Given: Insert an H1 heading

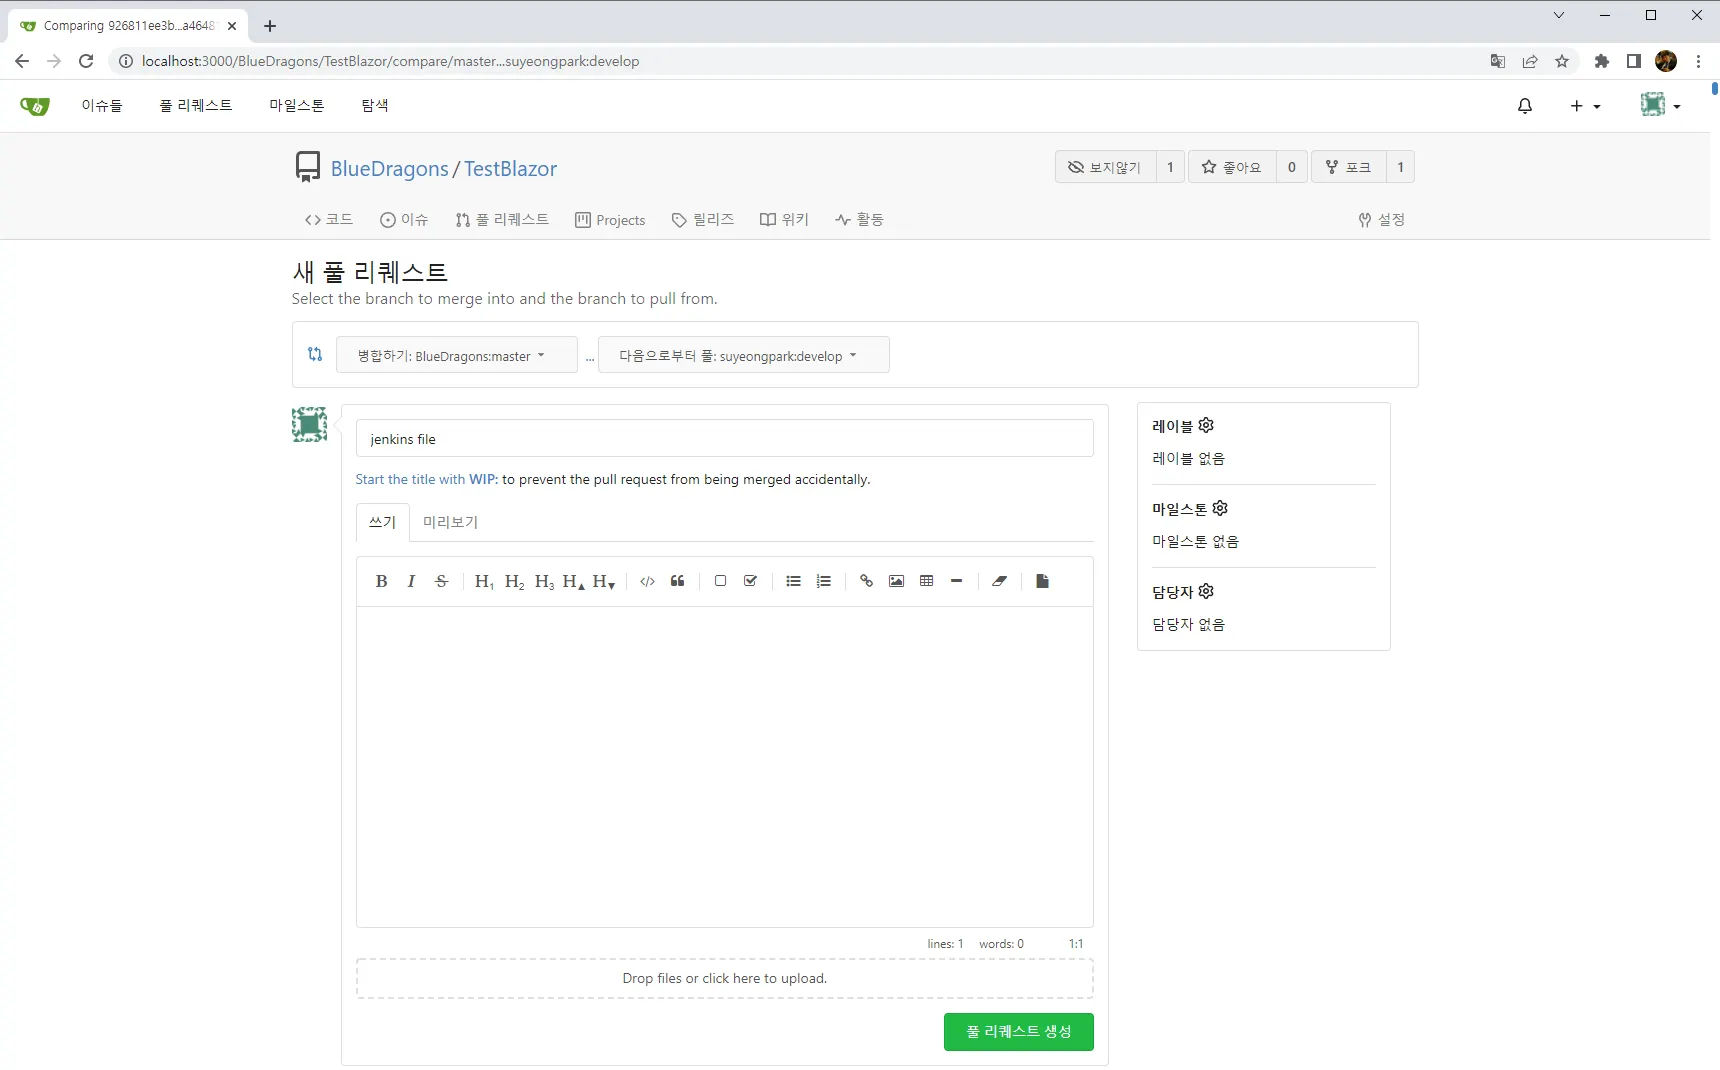Looking at the screenshot, I should tap(484, 581).
